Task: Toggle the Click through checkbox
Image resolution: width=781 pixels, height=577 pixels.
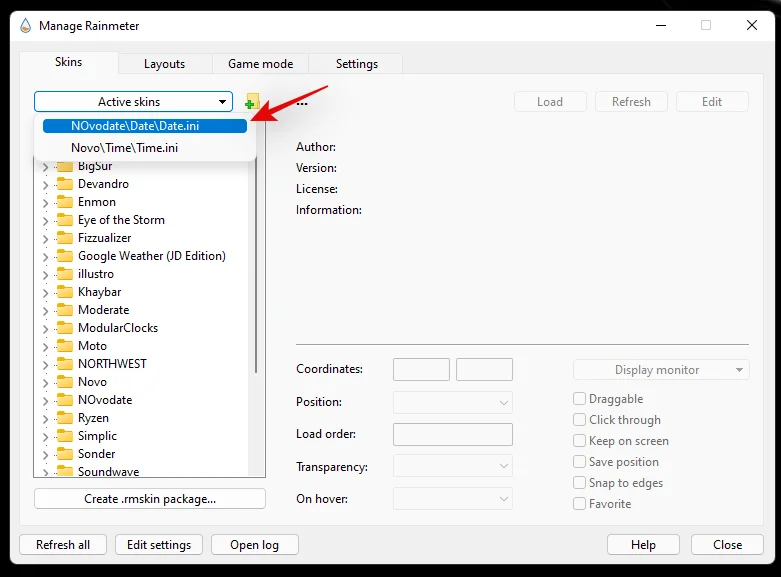Action: click(579, 420)
